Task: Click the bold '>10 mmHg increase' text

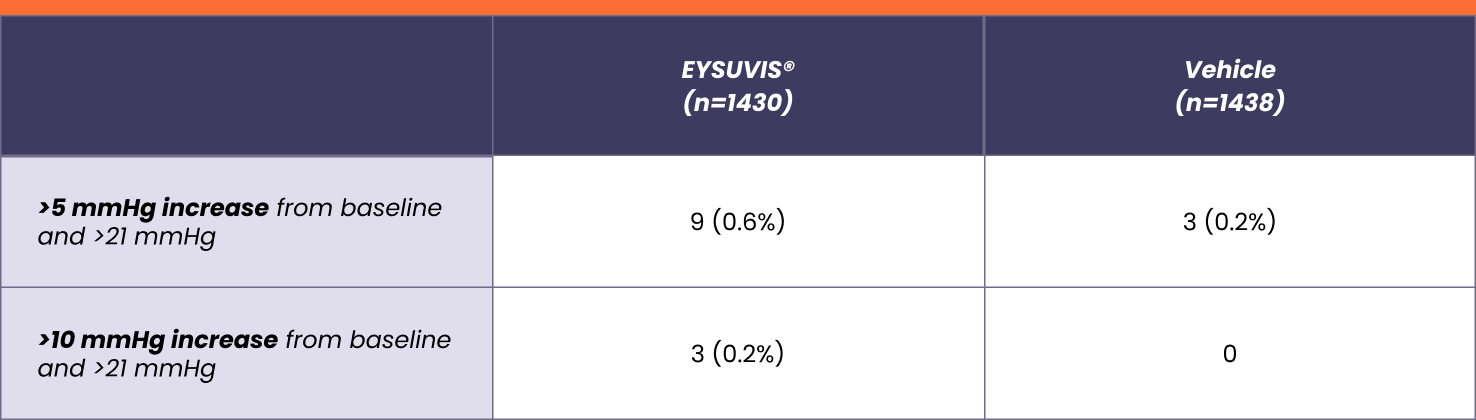Action: point(158,340)
